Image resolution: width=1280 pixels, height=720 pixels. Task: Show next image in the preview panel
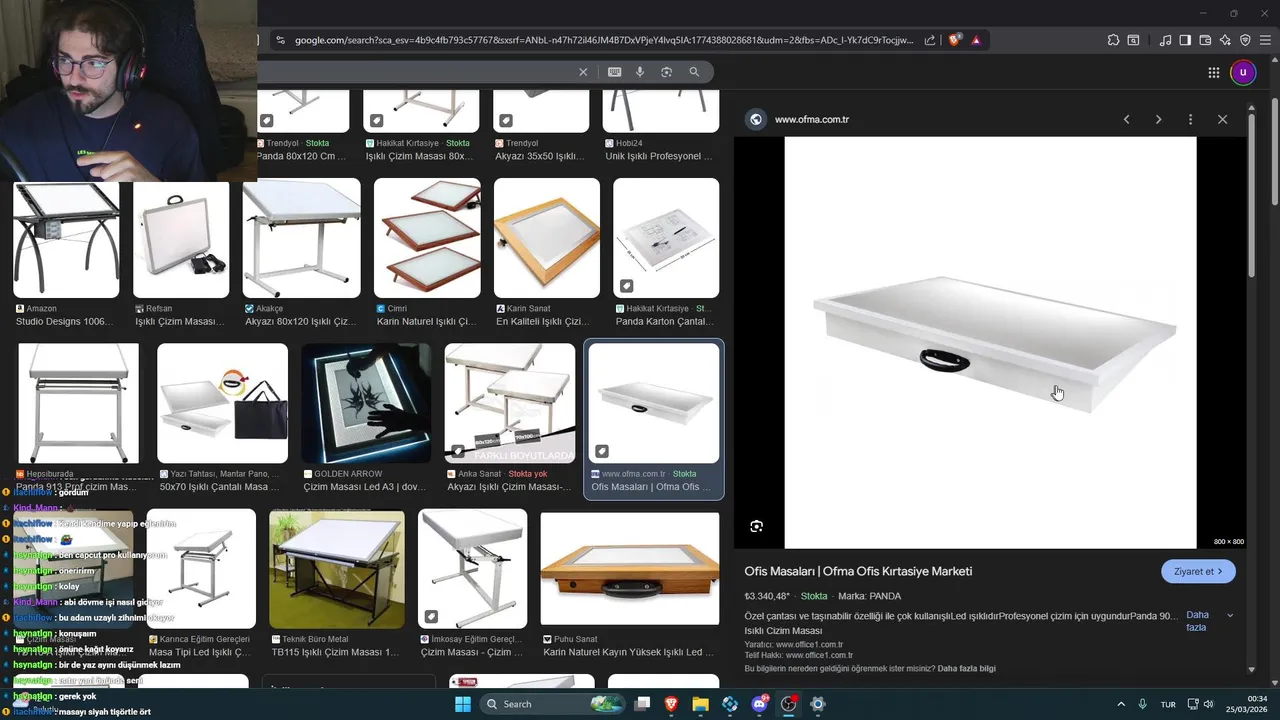1158,119
